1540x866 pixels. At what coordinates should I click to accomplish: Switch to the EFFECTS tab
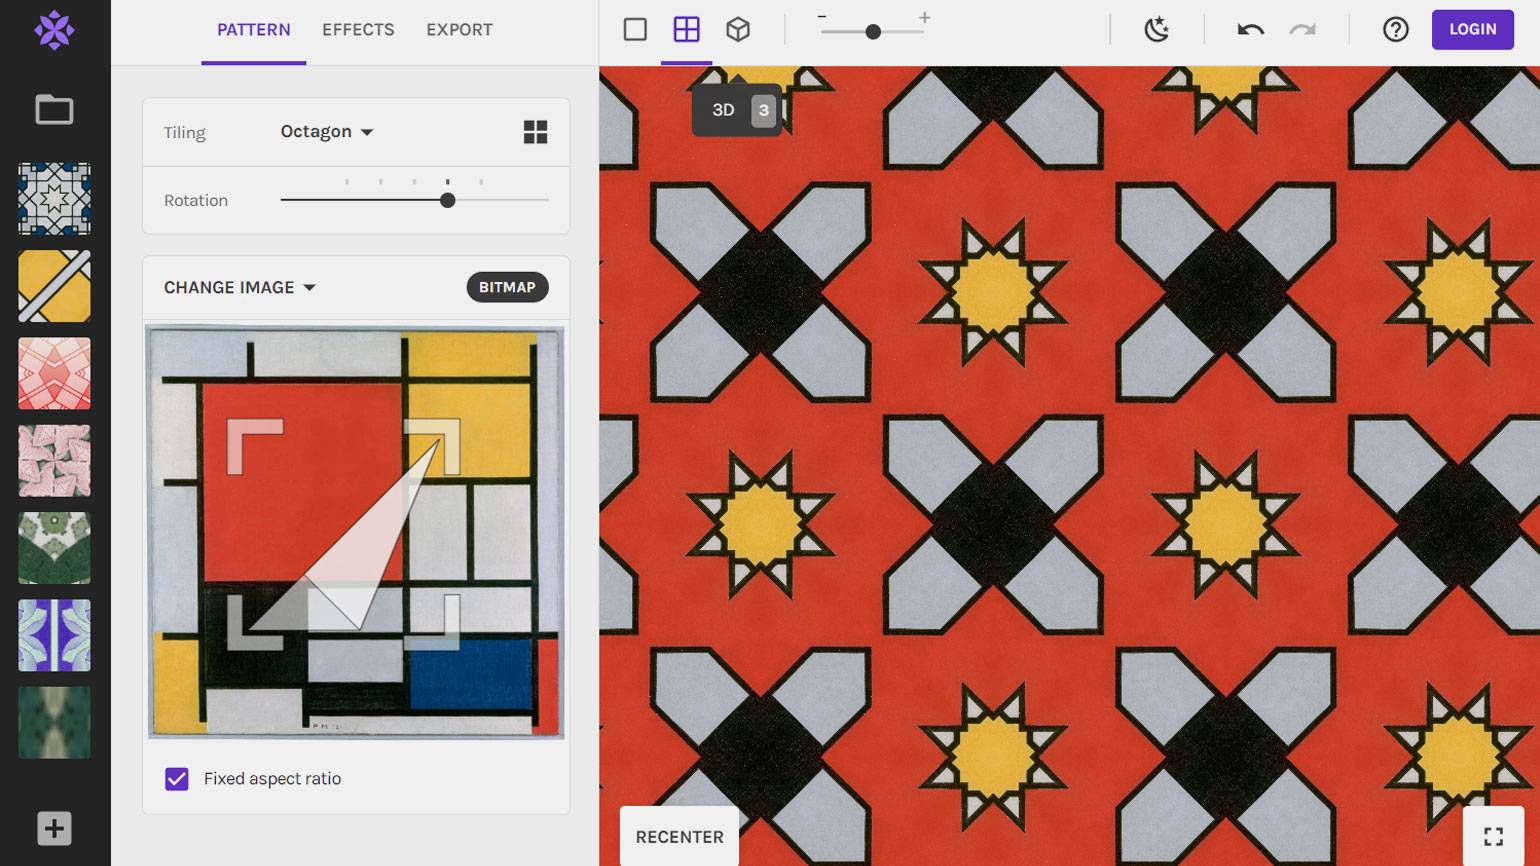click(358, 30)
